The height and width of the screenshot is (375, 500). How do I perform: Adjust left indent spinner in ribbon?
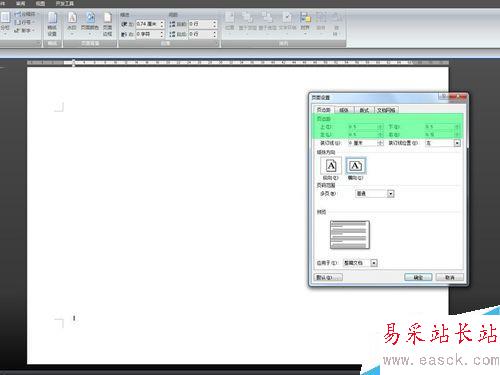162,24
